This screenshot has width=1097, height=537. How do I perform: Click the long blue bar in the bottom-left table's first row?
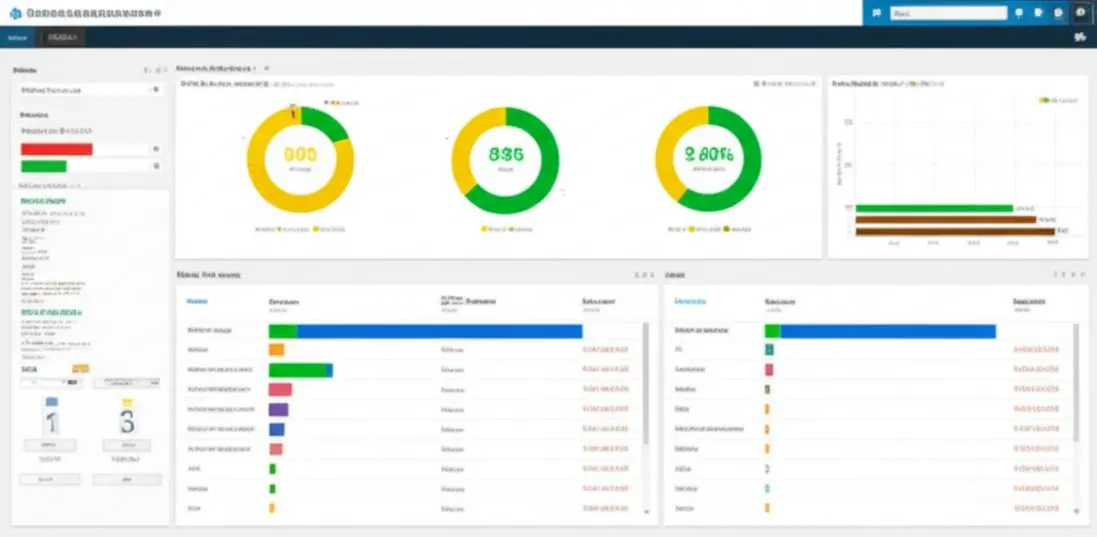tap(439, 331)
